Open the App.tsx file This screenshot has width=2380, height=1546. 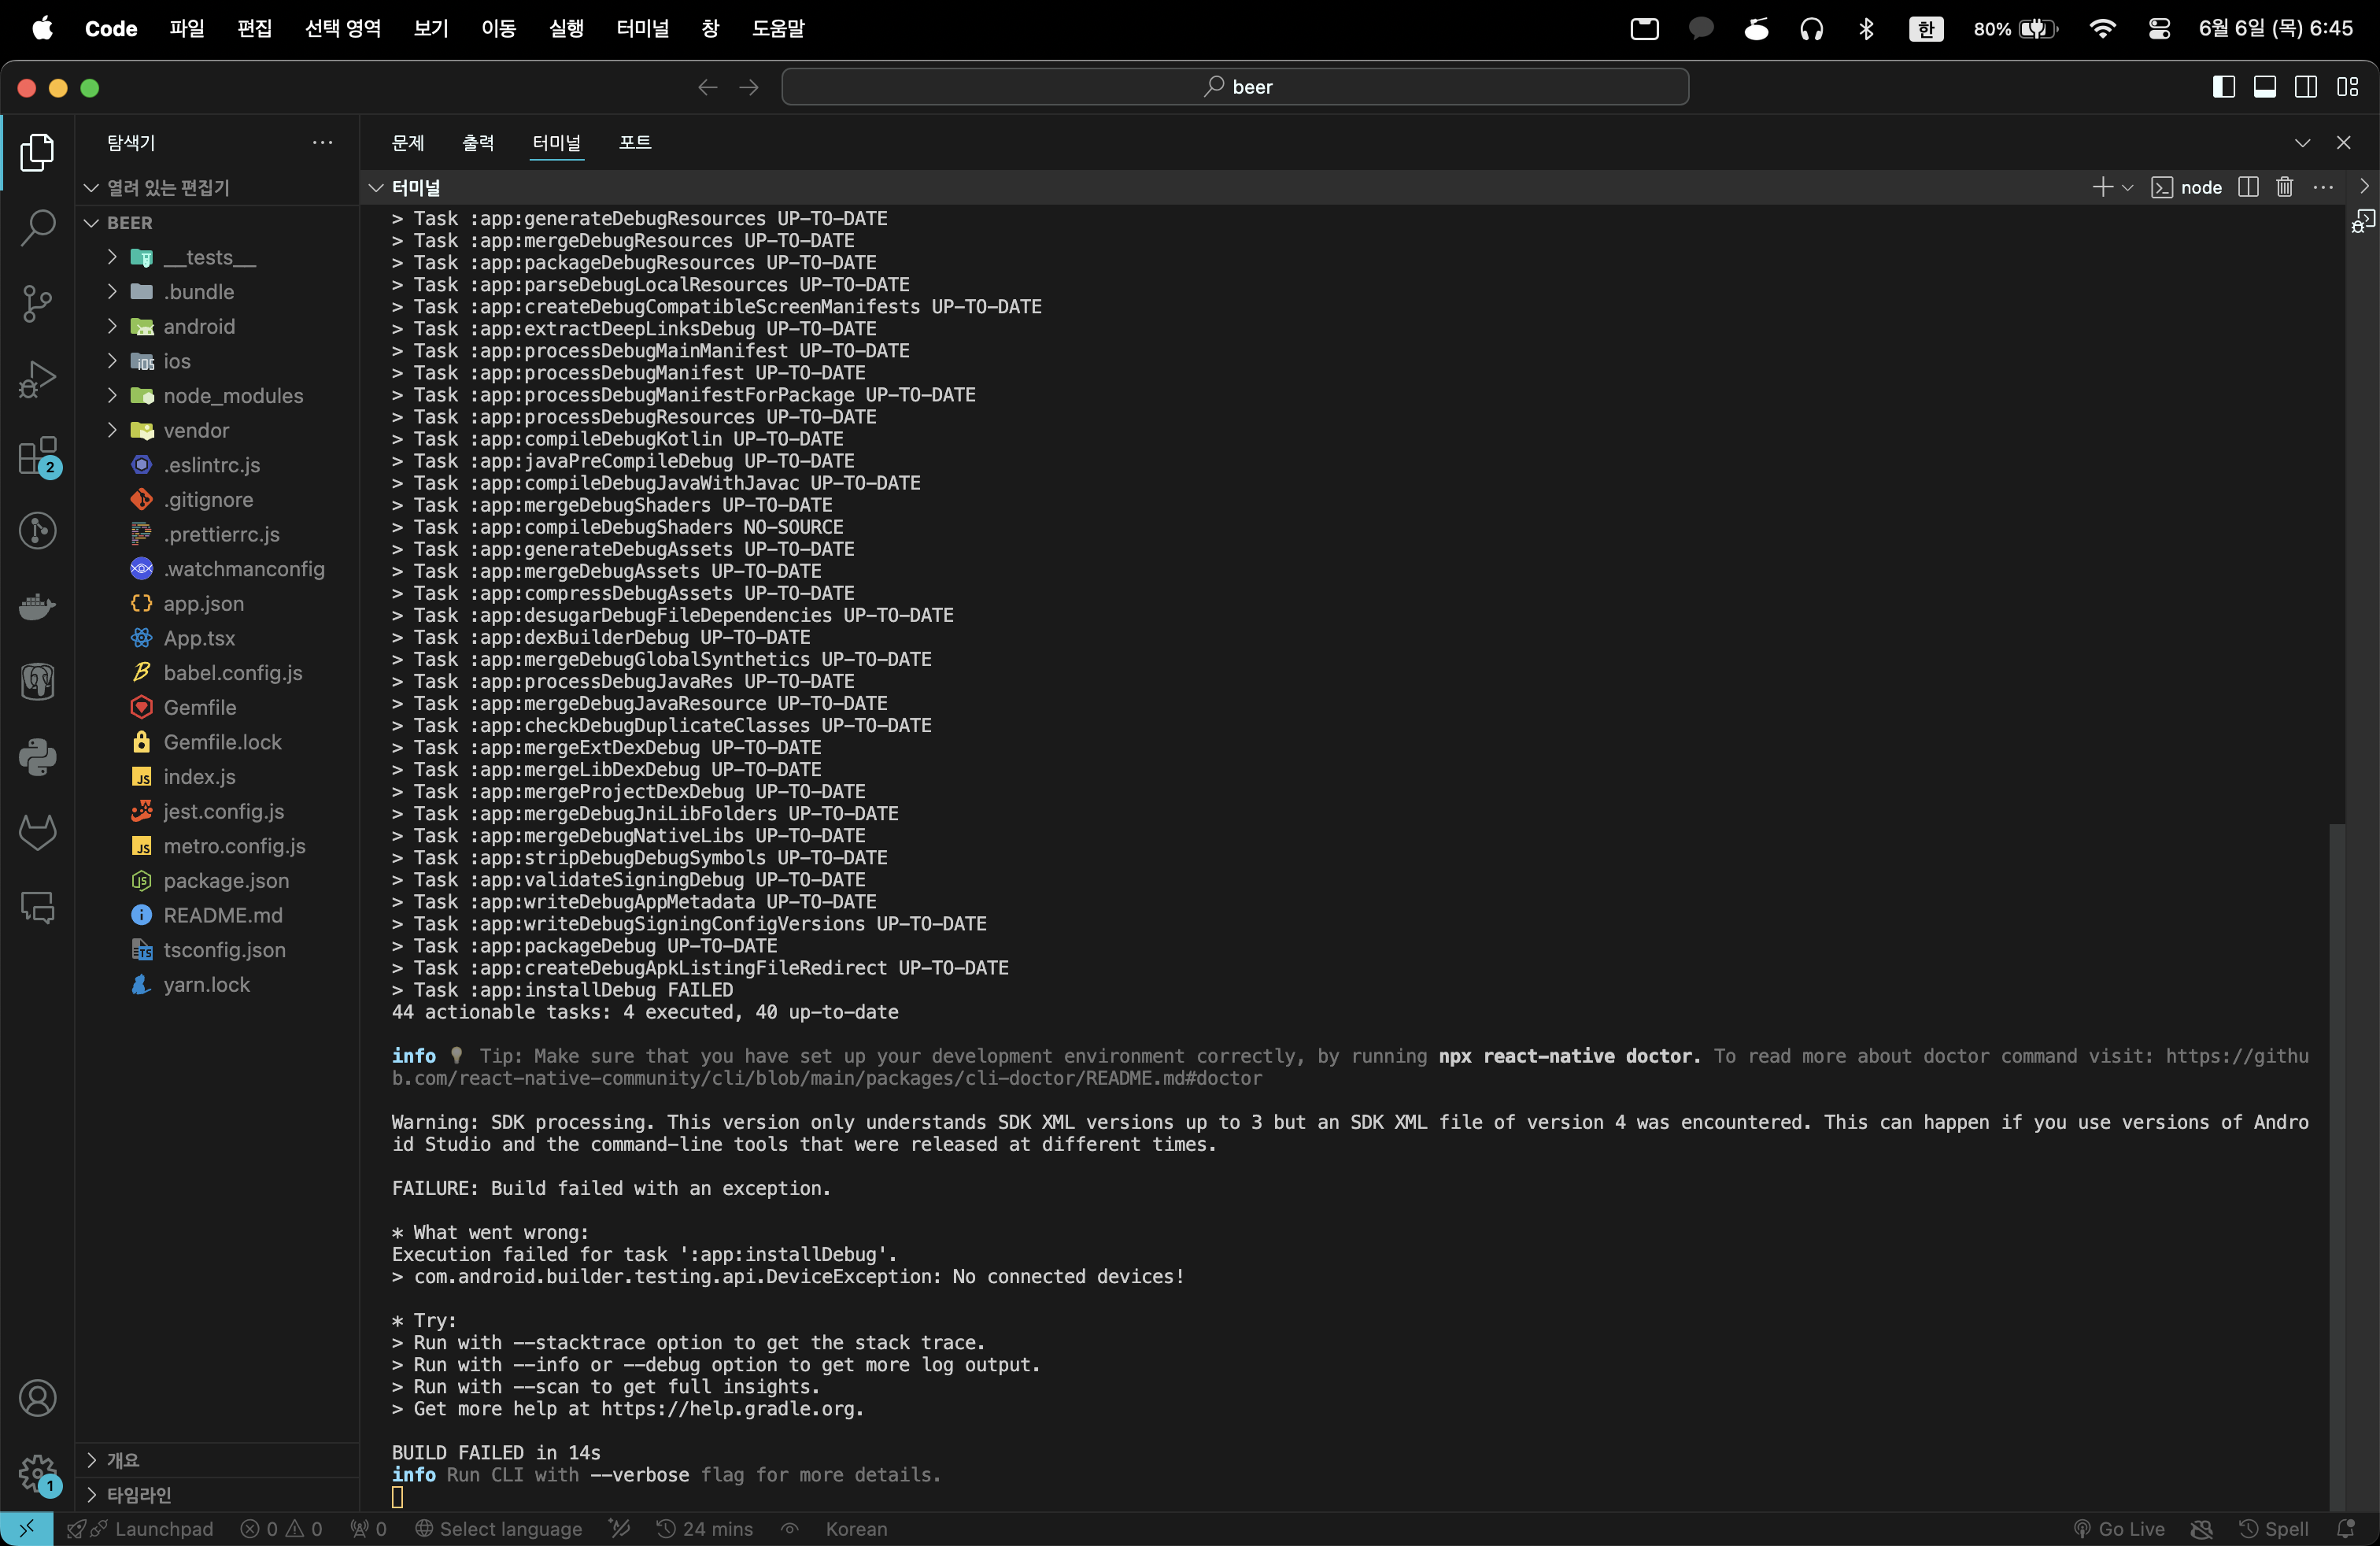[x=200, y=638]
